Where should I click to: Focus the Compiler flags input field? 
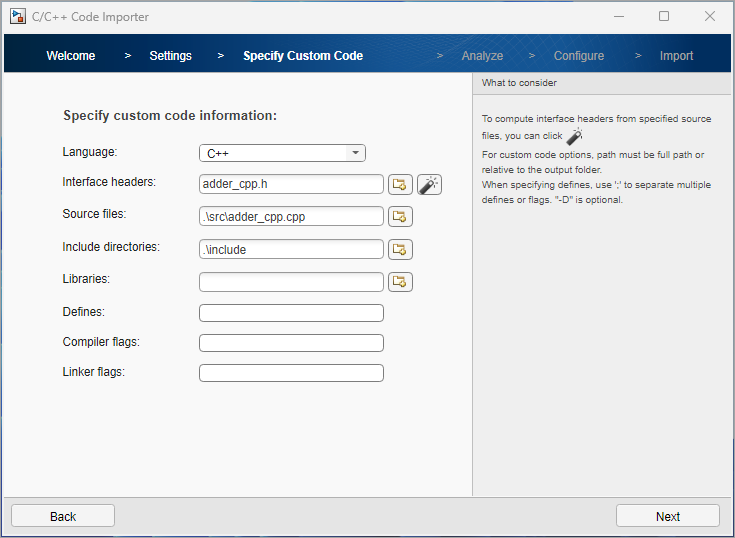pos(291,343)
